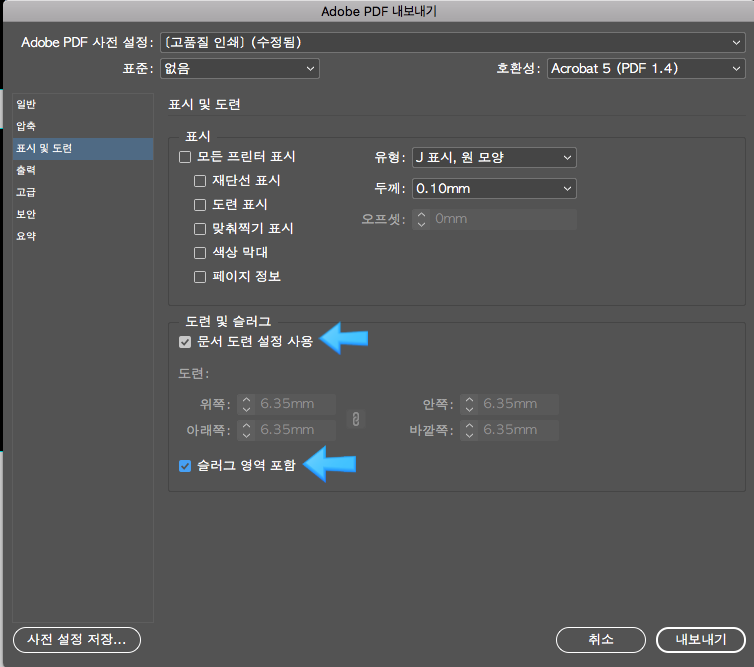The height and width of the screenshot is (667, 754).
Task: Select the 표시 및 도련 category
Action: click(83, 149)
